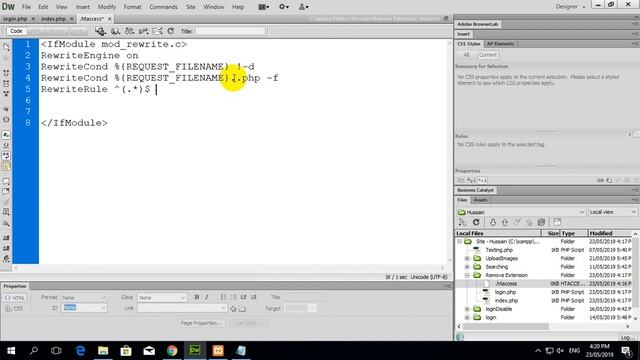
Task: Click Bold in Properties panel
Action: [x=197, y=297]
